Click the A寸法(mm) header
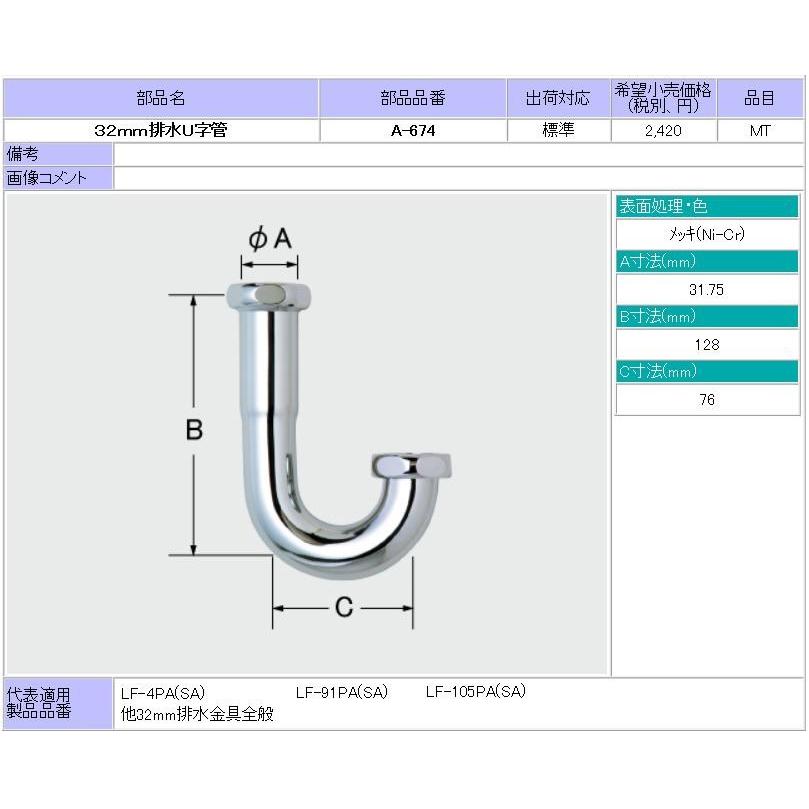This screenshot has height=809, width=809. [708, 260]
